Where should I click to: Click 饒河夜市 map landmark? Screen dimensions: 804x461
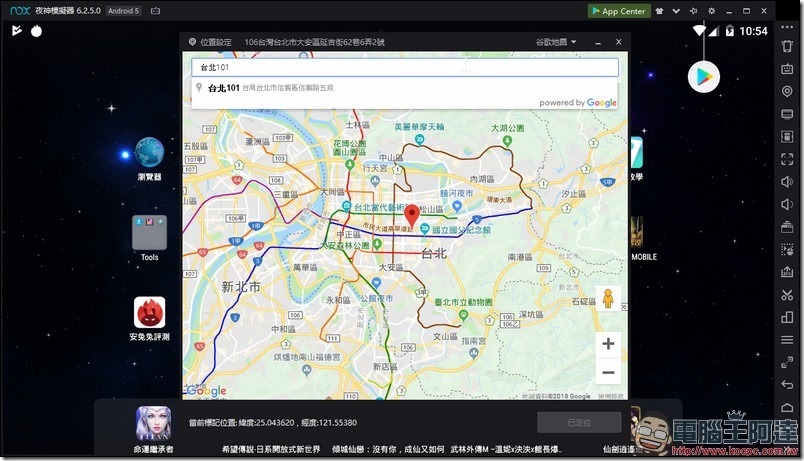click(456, 194)
